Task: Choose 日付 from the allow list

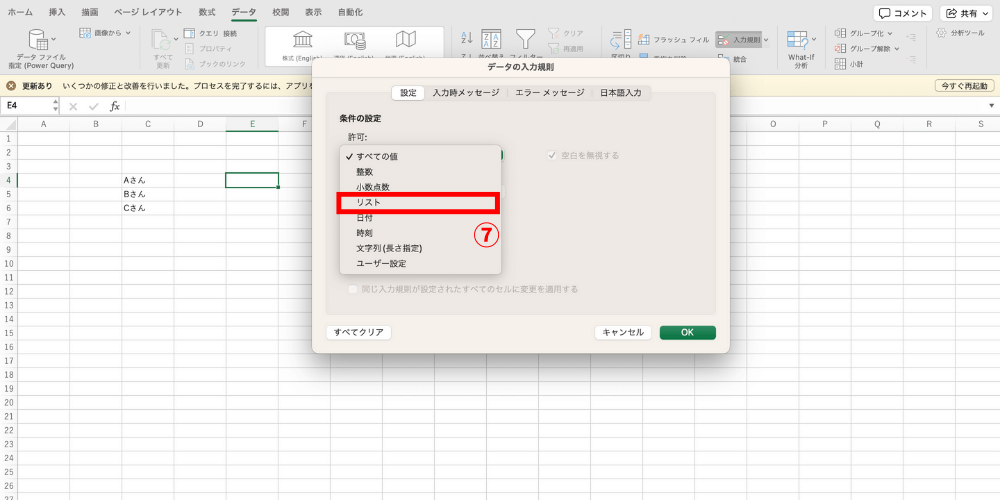Action: (x=420, y=217)
